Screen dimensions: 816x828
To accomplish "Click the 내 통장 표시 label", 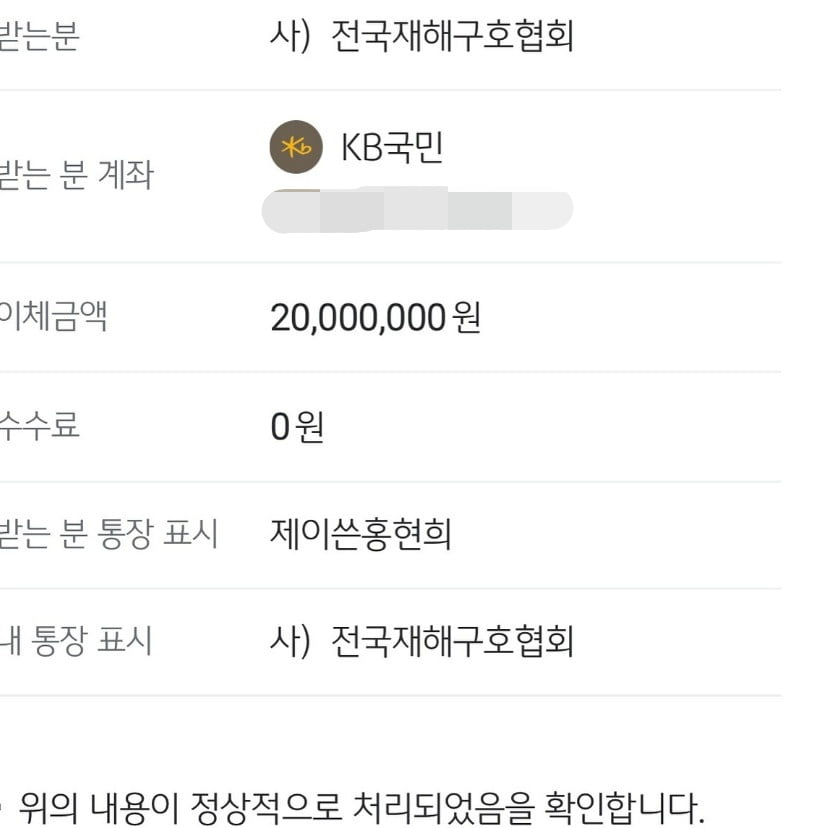I will click(76, 641).
